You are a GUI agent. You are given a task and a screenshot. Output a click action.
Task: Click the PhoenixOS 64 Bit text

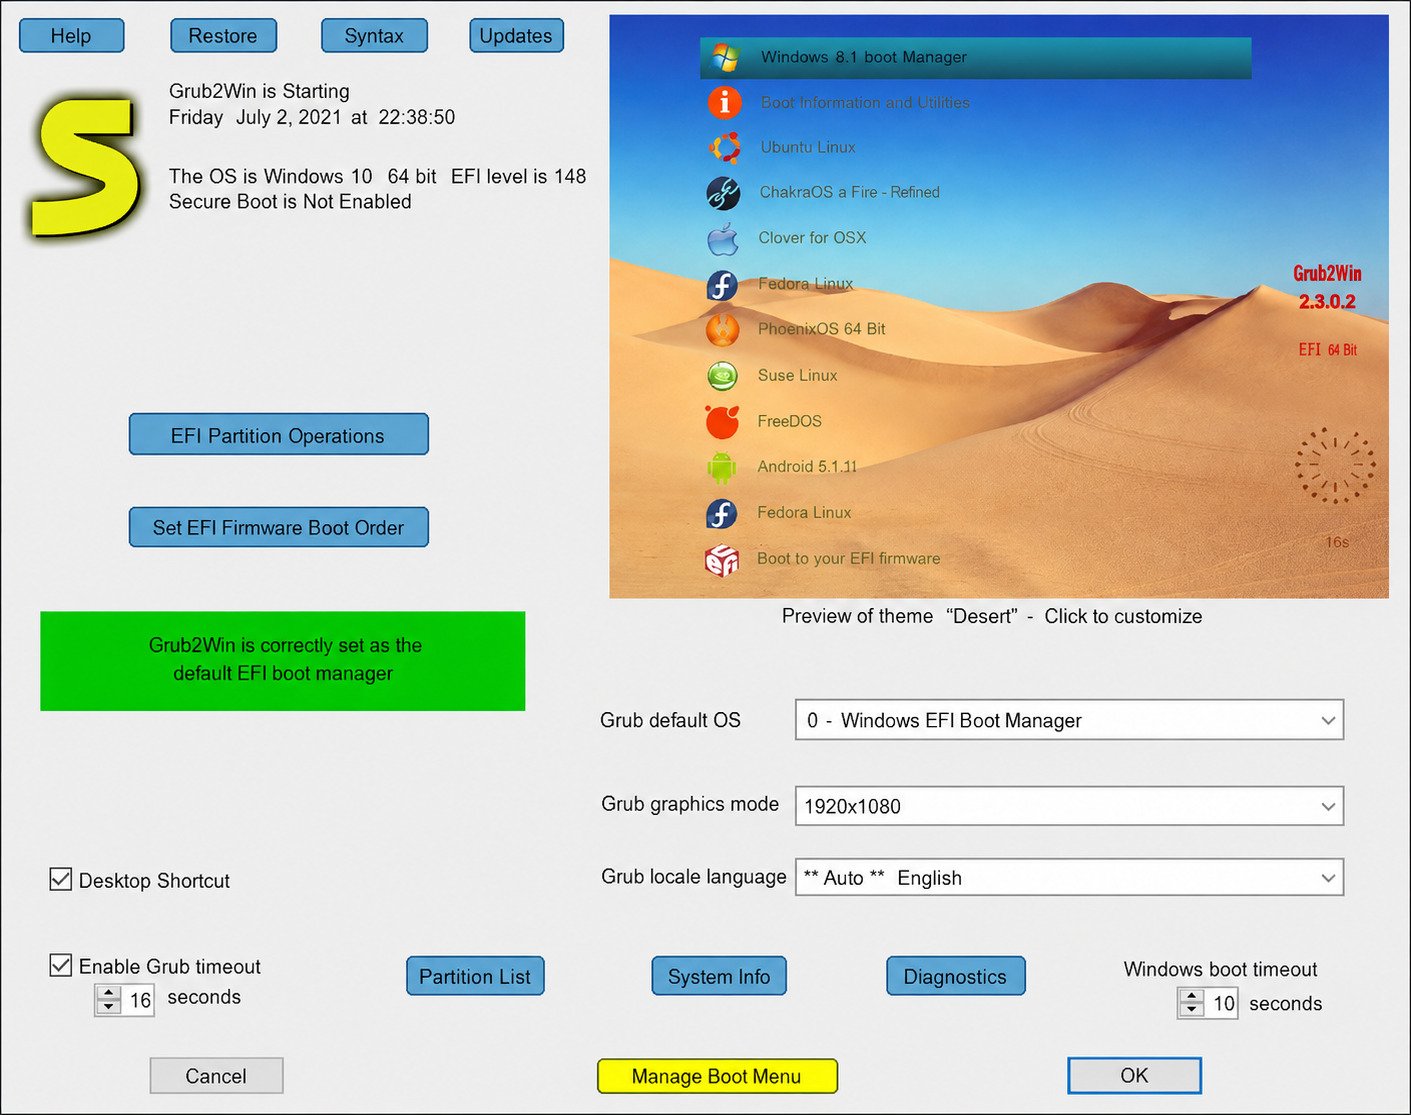(x=821, y=329)
